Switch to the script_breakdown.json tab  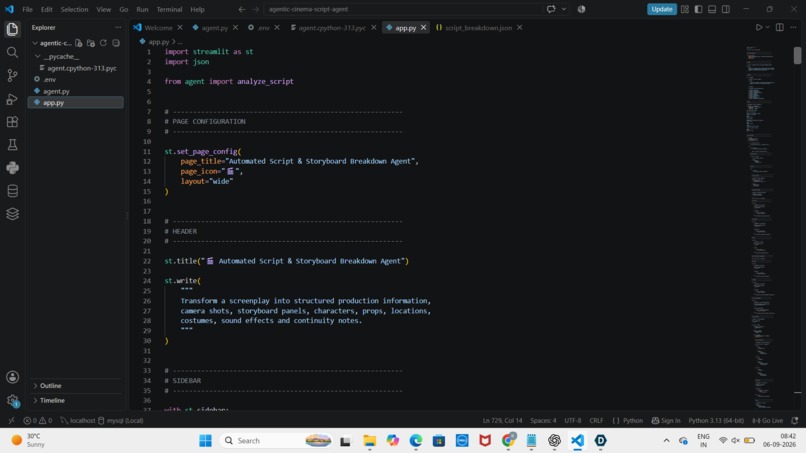pyautogui.click(x=478, y=28)
